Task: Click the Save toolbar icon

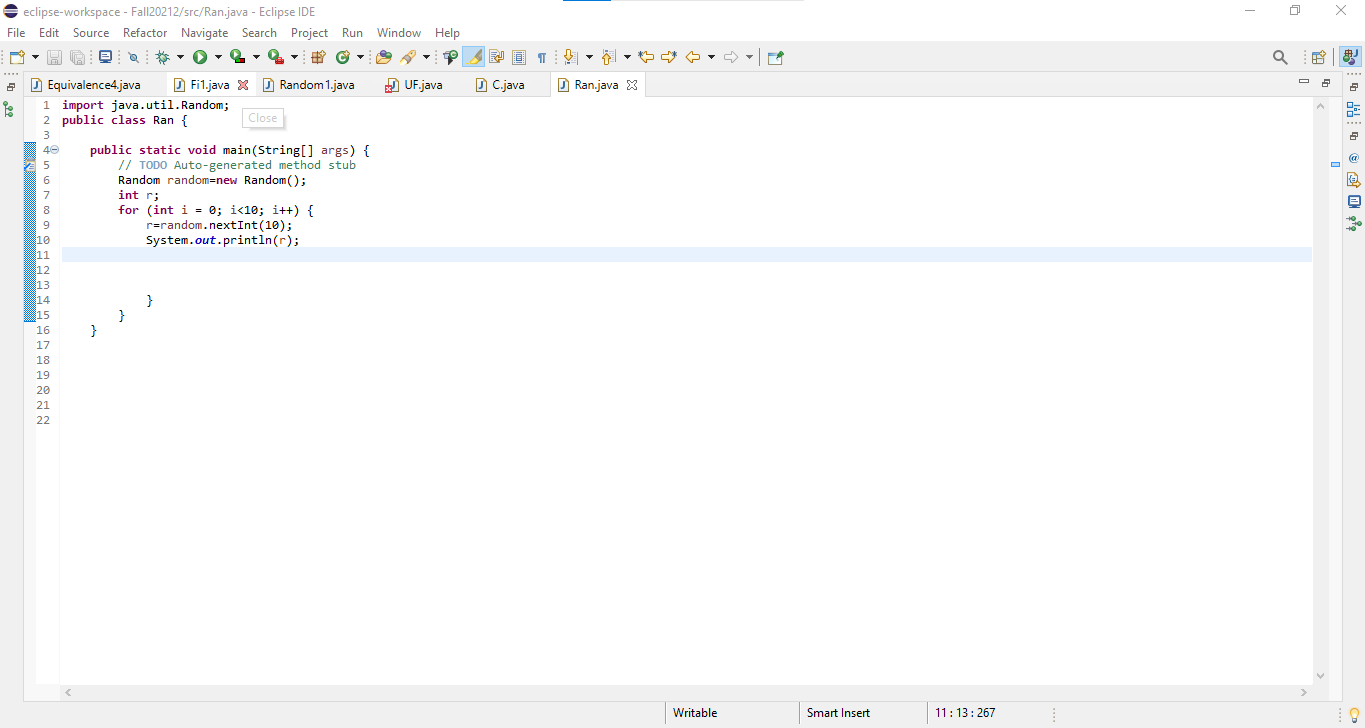Action: (55, 57)
